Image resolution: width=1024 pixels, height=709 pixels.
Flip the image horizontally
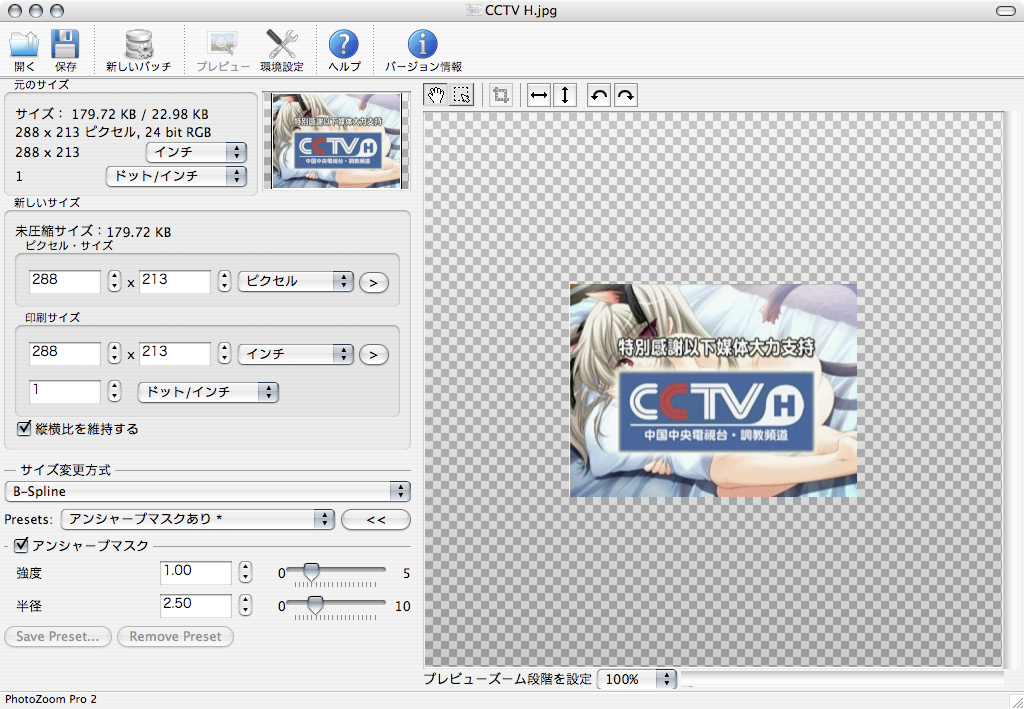(x=539, y=95)
